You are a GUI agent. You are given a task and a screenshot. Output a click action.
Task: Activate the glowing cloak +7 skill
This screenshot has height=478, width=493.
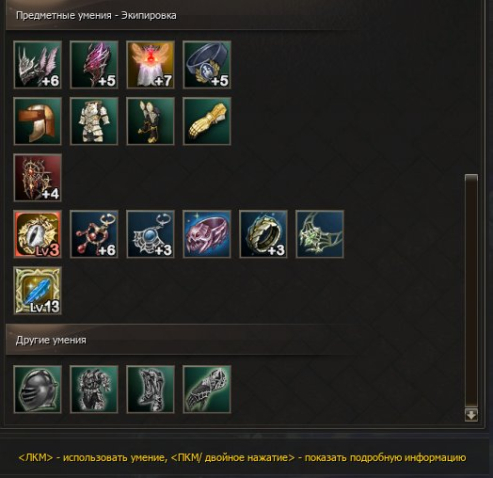(150, 65)
